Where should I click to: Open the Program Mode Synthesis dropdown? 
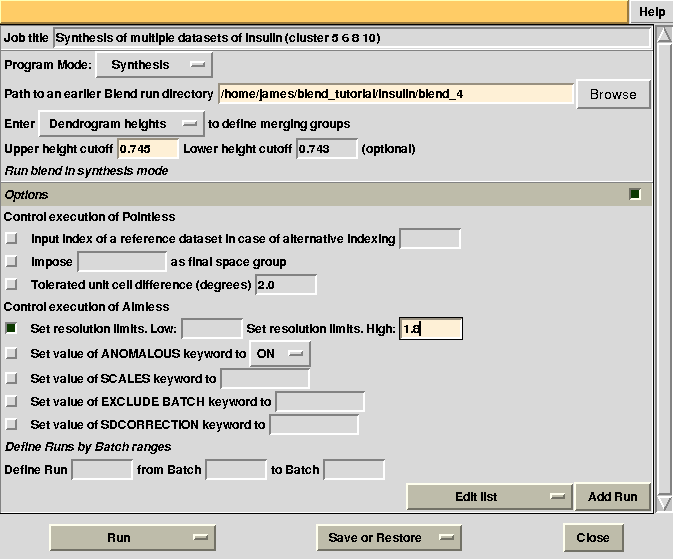[154, 65]
